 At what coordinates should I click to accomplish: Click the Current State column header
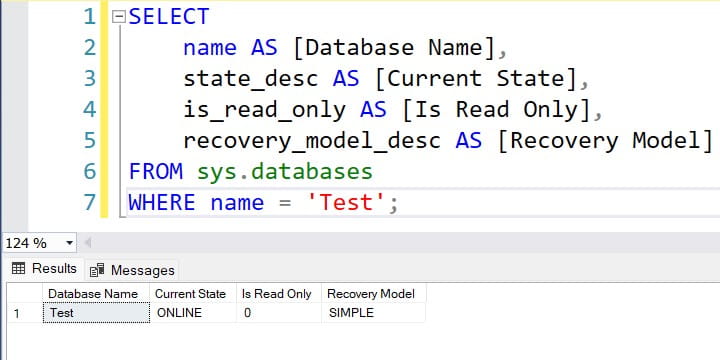(193, 294)
